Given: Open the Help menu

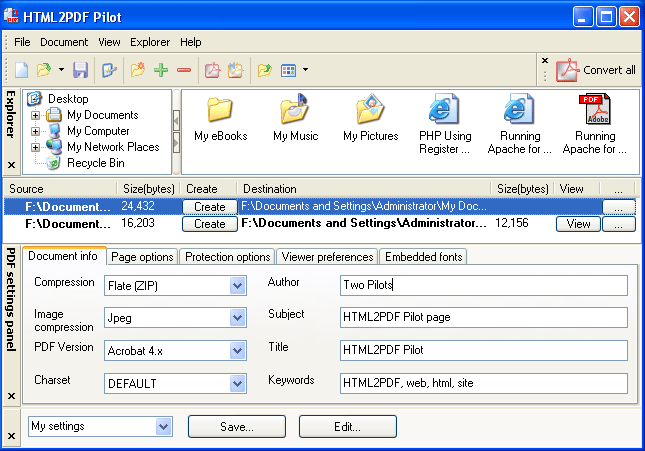Looking at the screenshot, I should 190,42.
